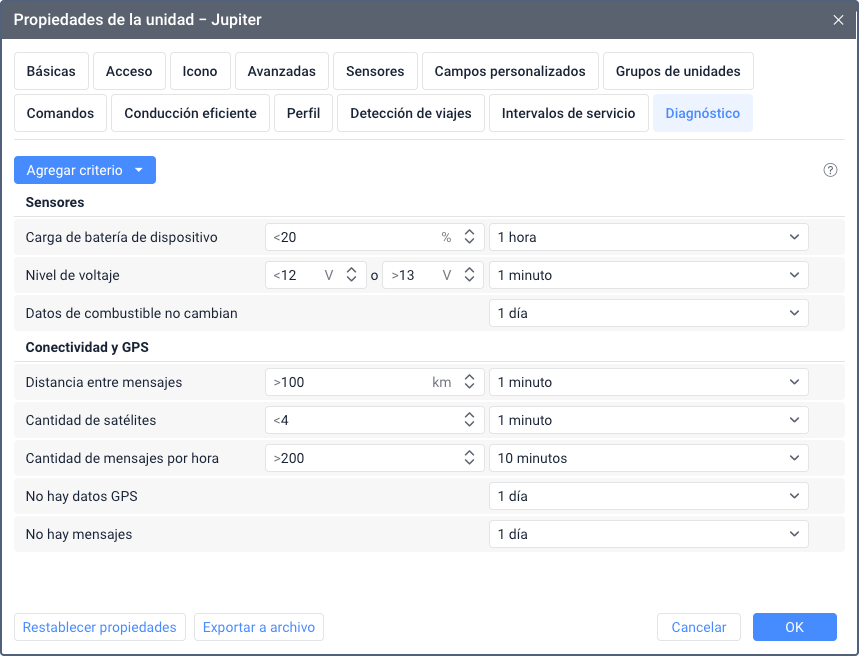Close the unit properties dialog

click(x=838, y=19)
